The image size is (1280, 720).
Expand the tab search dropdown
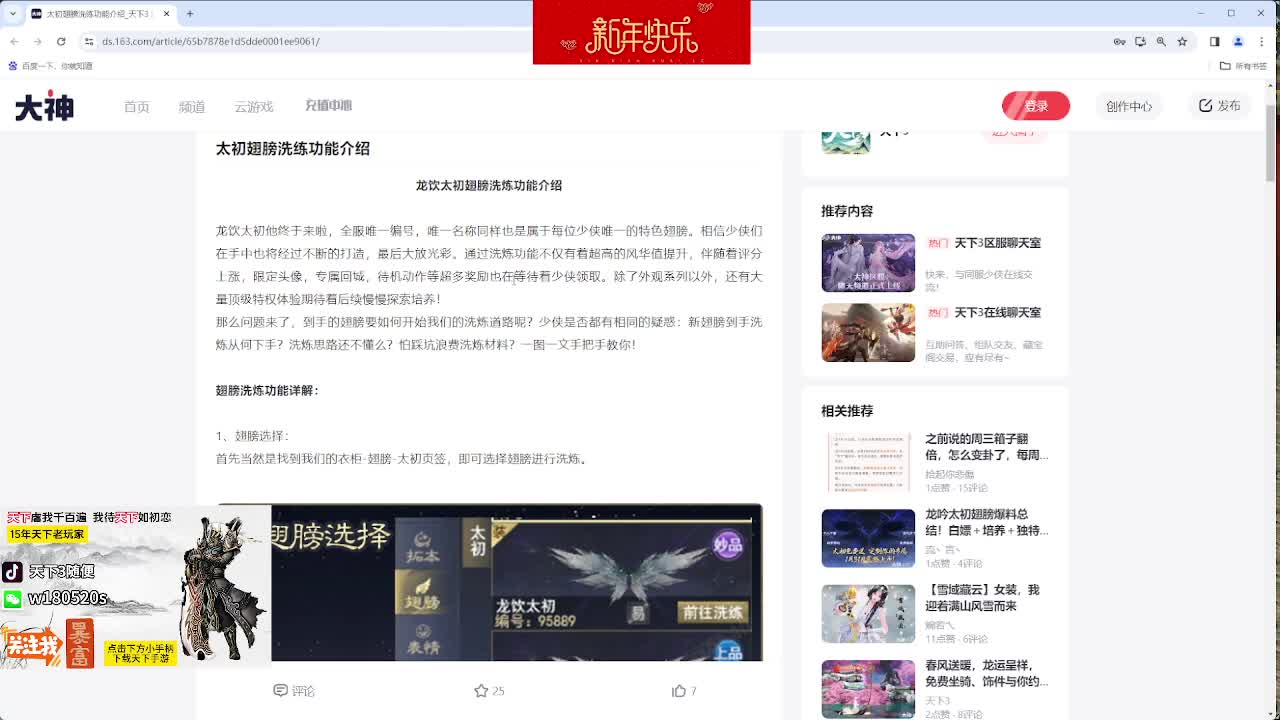[x=11, y=13]
